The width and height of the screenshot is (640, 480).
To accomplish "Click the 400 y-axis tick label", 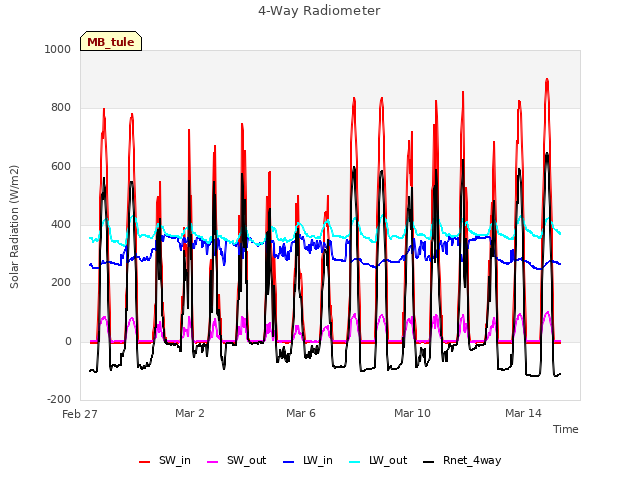I will pos(61,224).
